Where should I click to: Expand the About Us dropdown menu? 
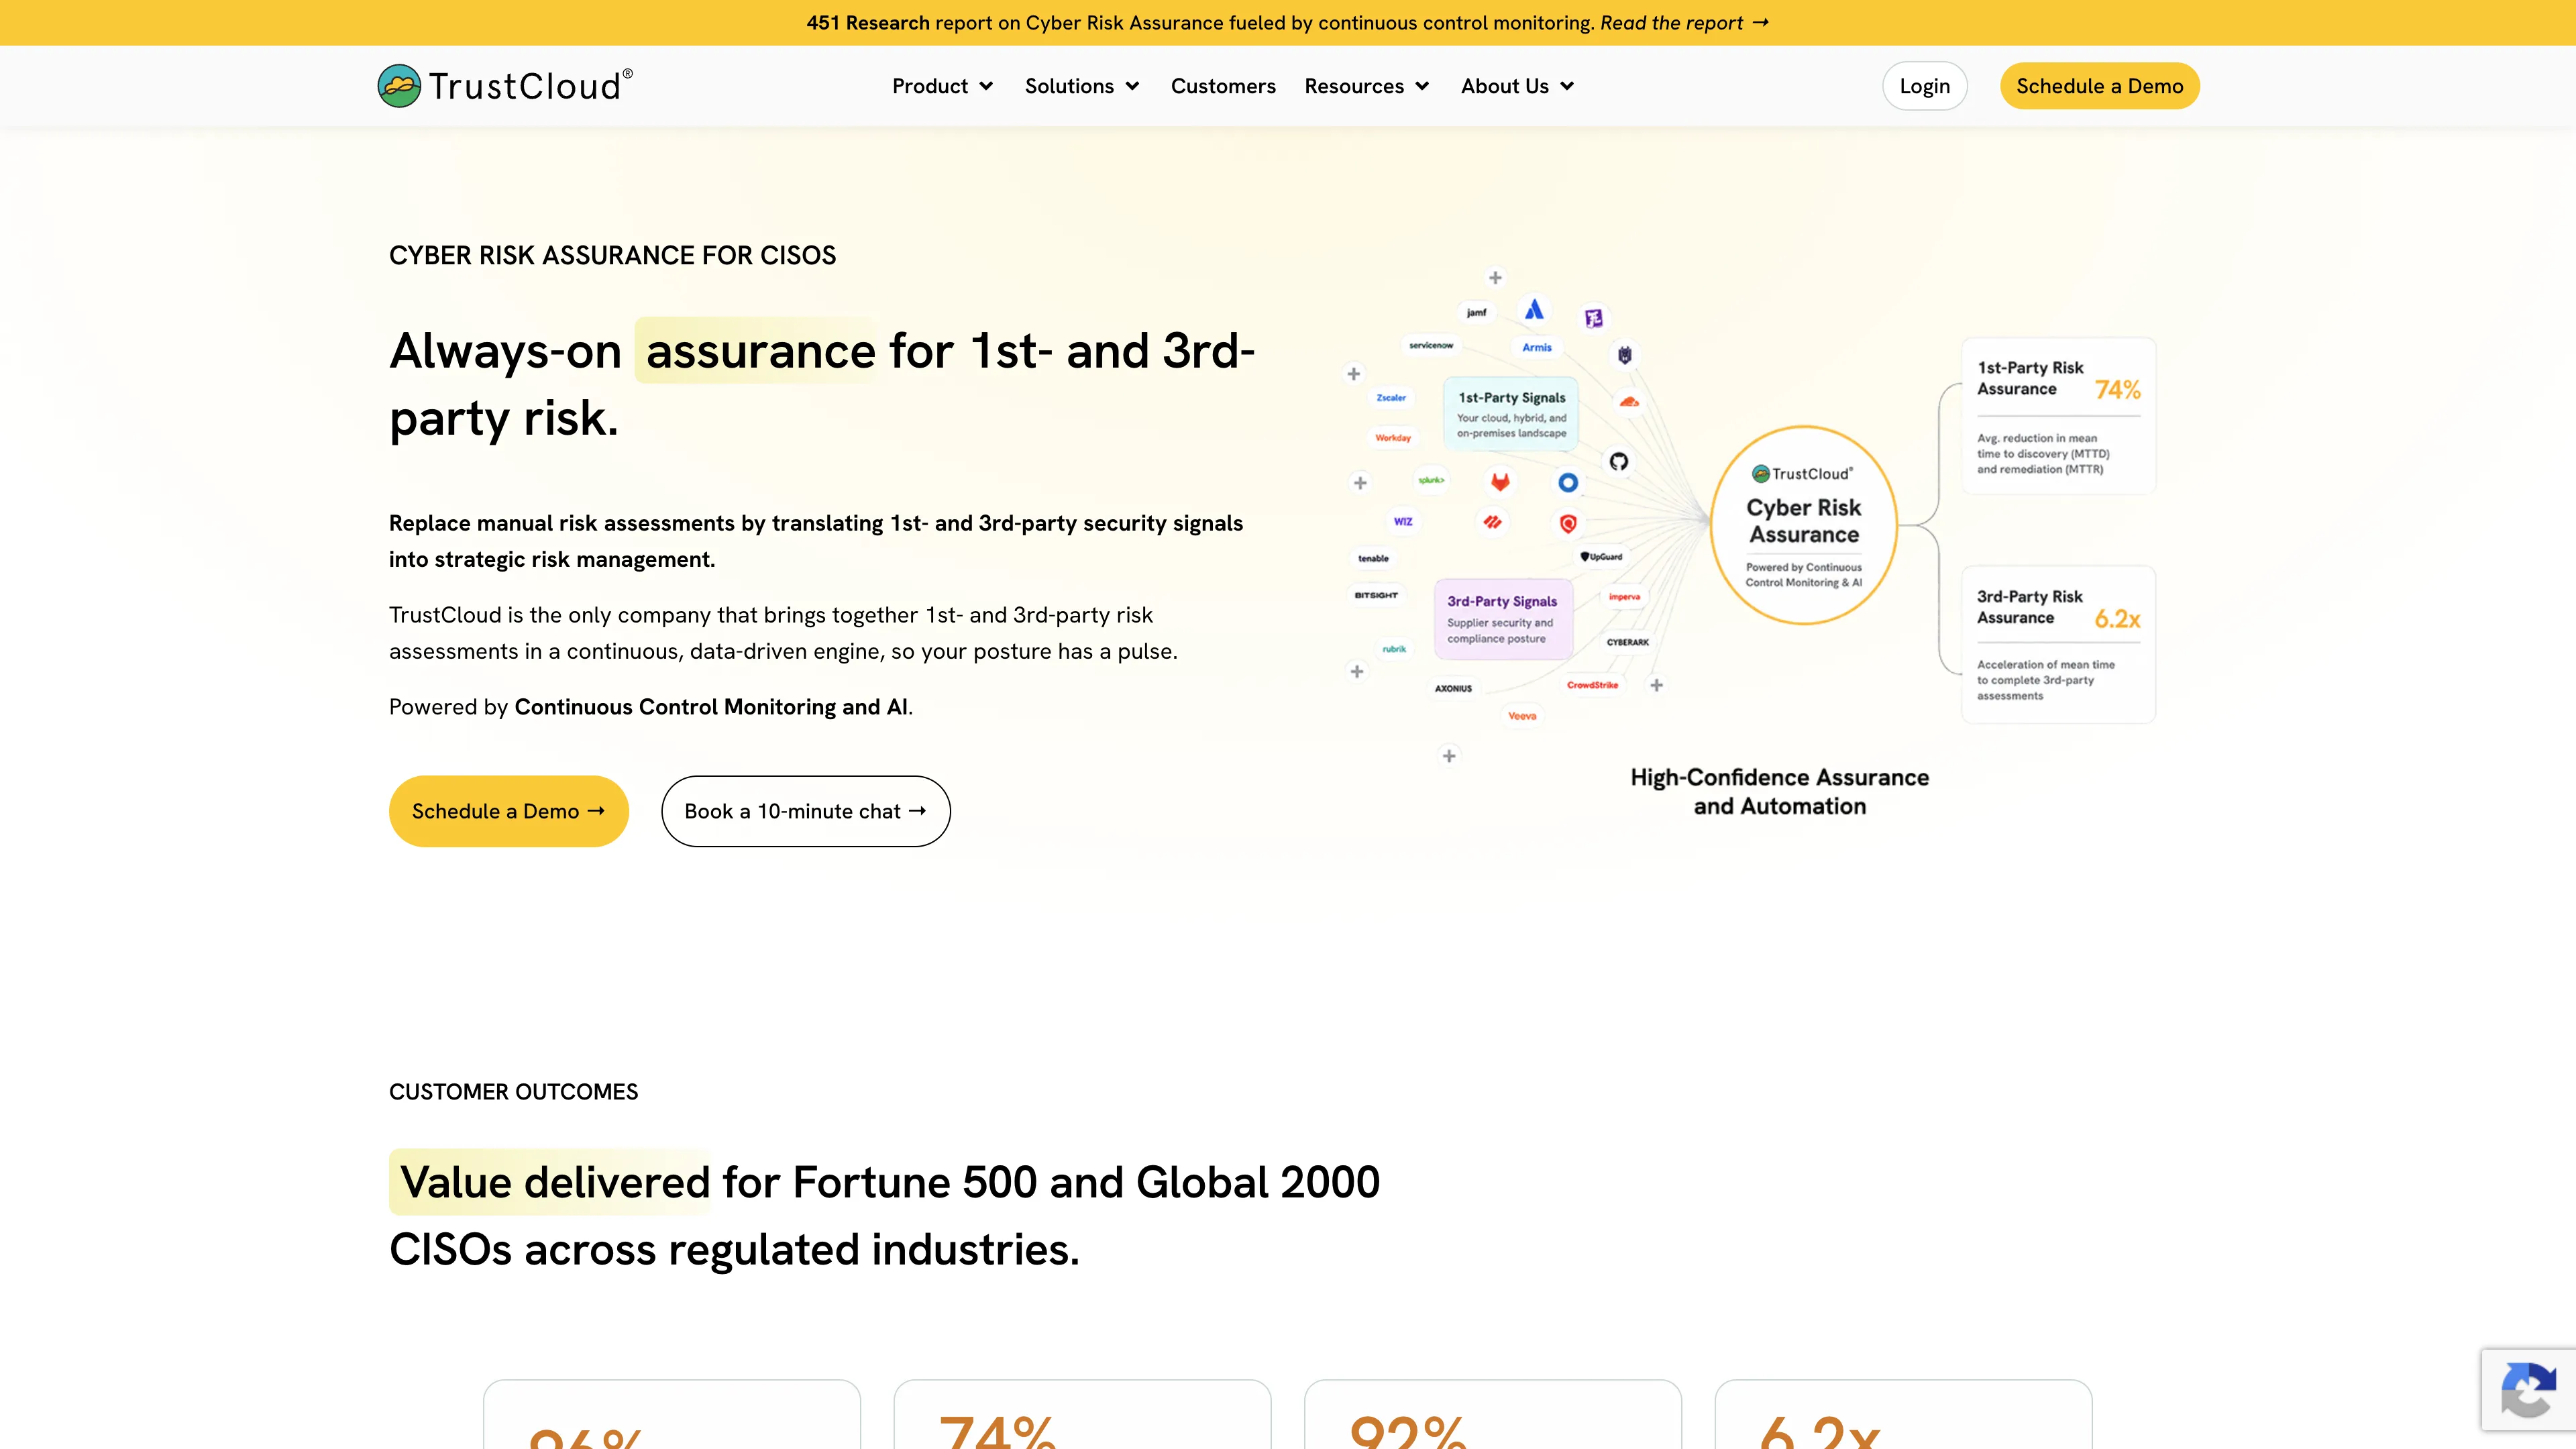pyautogui.click(x=1517, y=86)
